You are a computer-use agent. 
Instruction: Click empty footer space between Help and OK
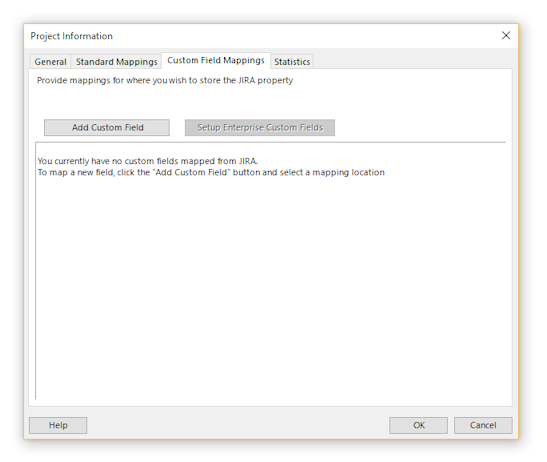tap(238, 425)
